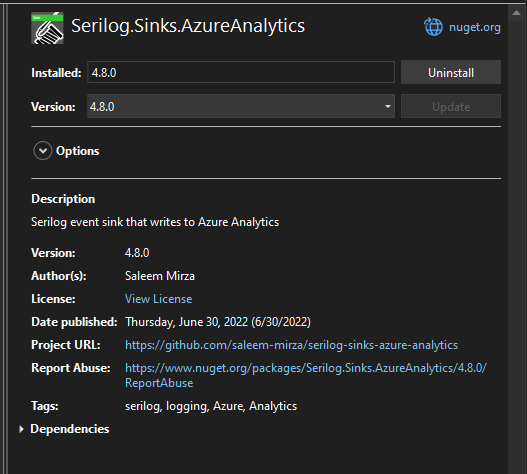Open the View License link
Screen dimensions: 527x474
(158, 299)
